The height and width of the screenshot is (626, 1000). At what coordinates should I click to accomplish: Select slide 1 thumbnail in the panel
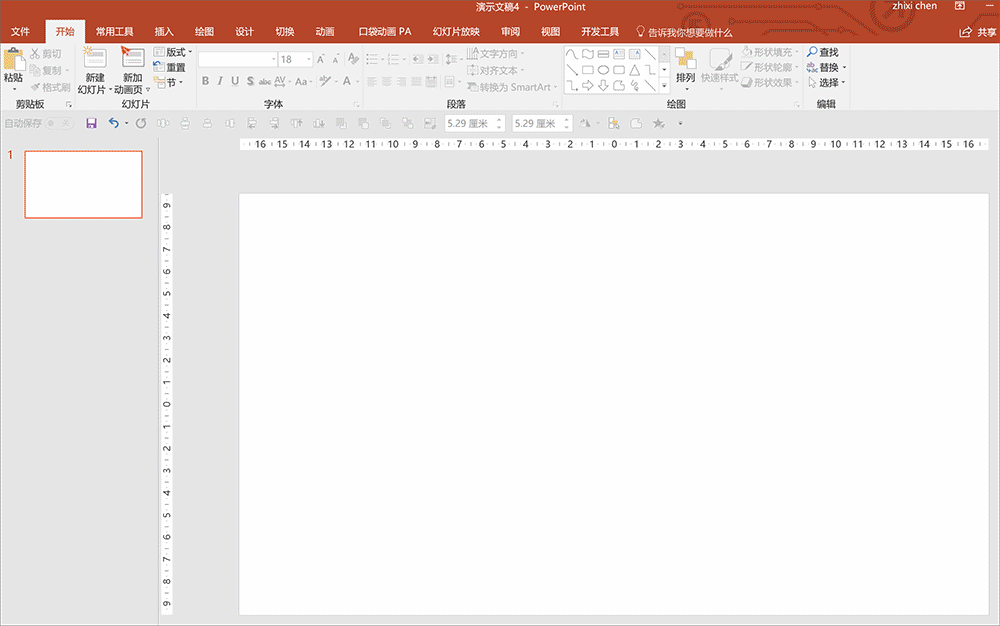click(x=83, y=184)
